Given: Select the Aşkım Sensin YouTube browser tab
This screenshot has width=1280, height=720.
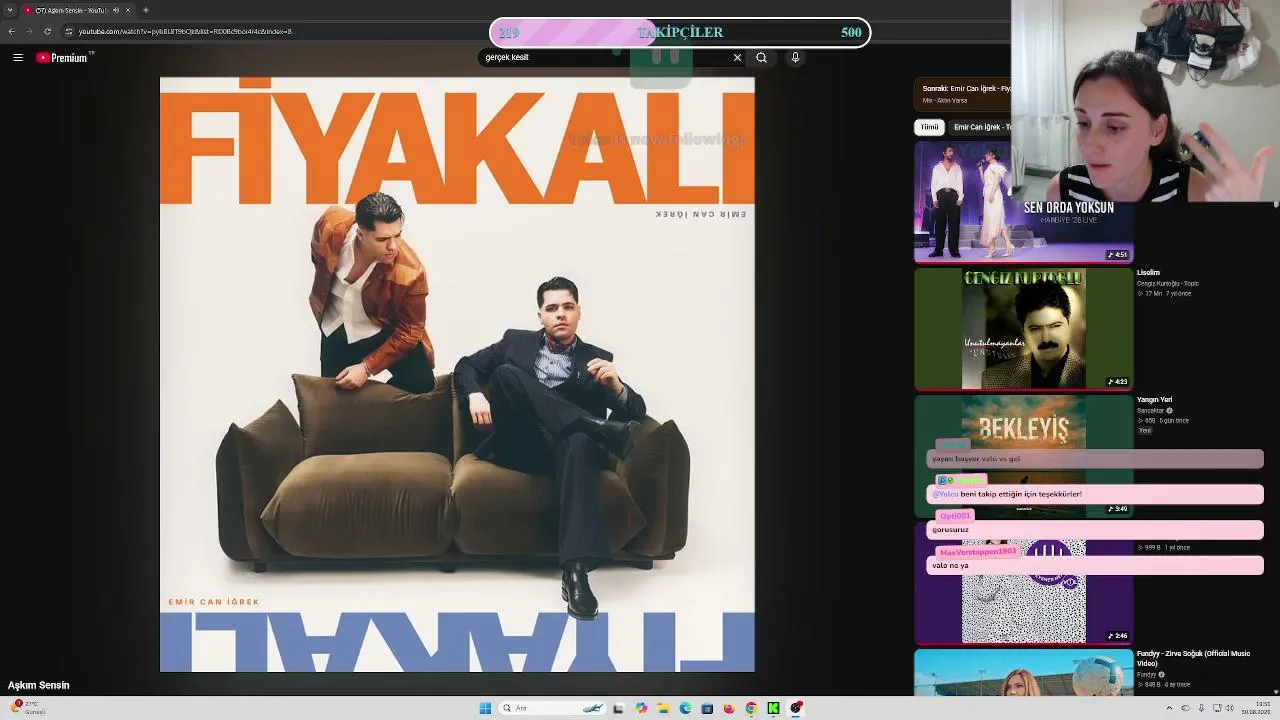Looking at the screenshot, I should [x=79, y=10].
